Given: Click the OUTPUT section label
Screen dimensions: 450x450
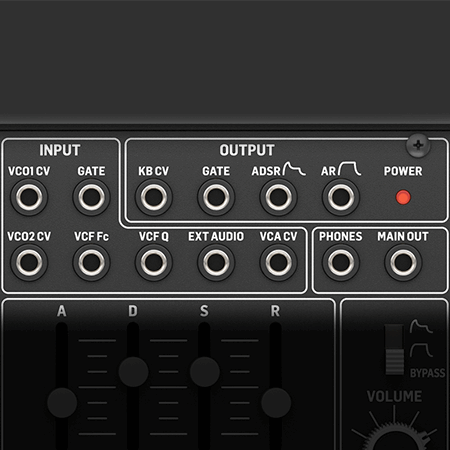Looking at the screenshot, I should click(x=247, y=150).
